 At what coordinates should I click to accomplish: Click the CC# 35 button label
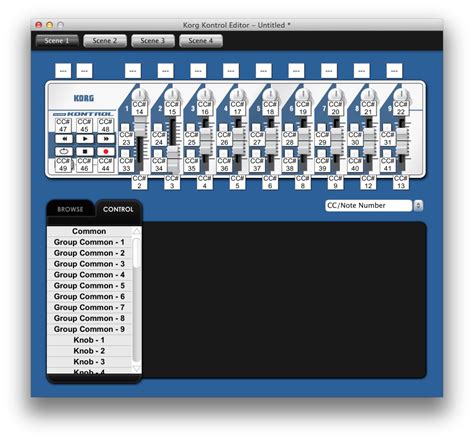coord(191,165)
